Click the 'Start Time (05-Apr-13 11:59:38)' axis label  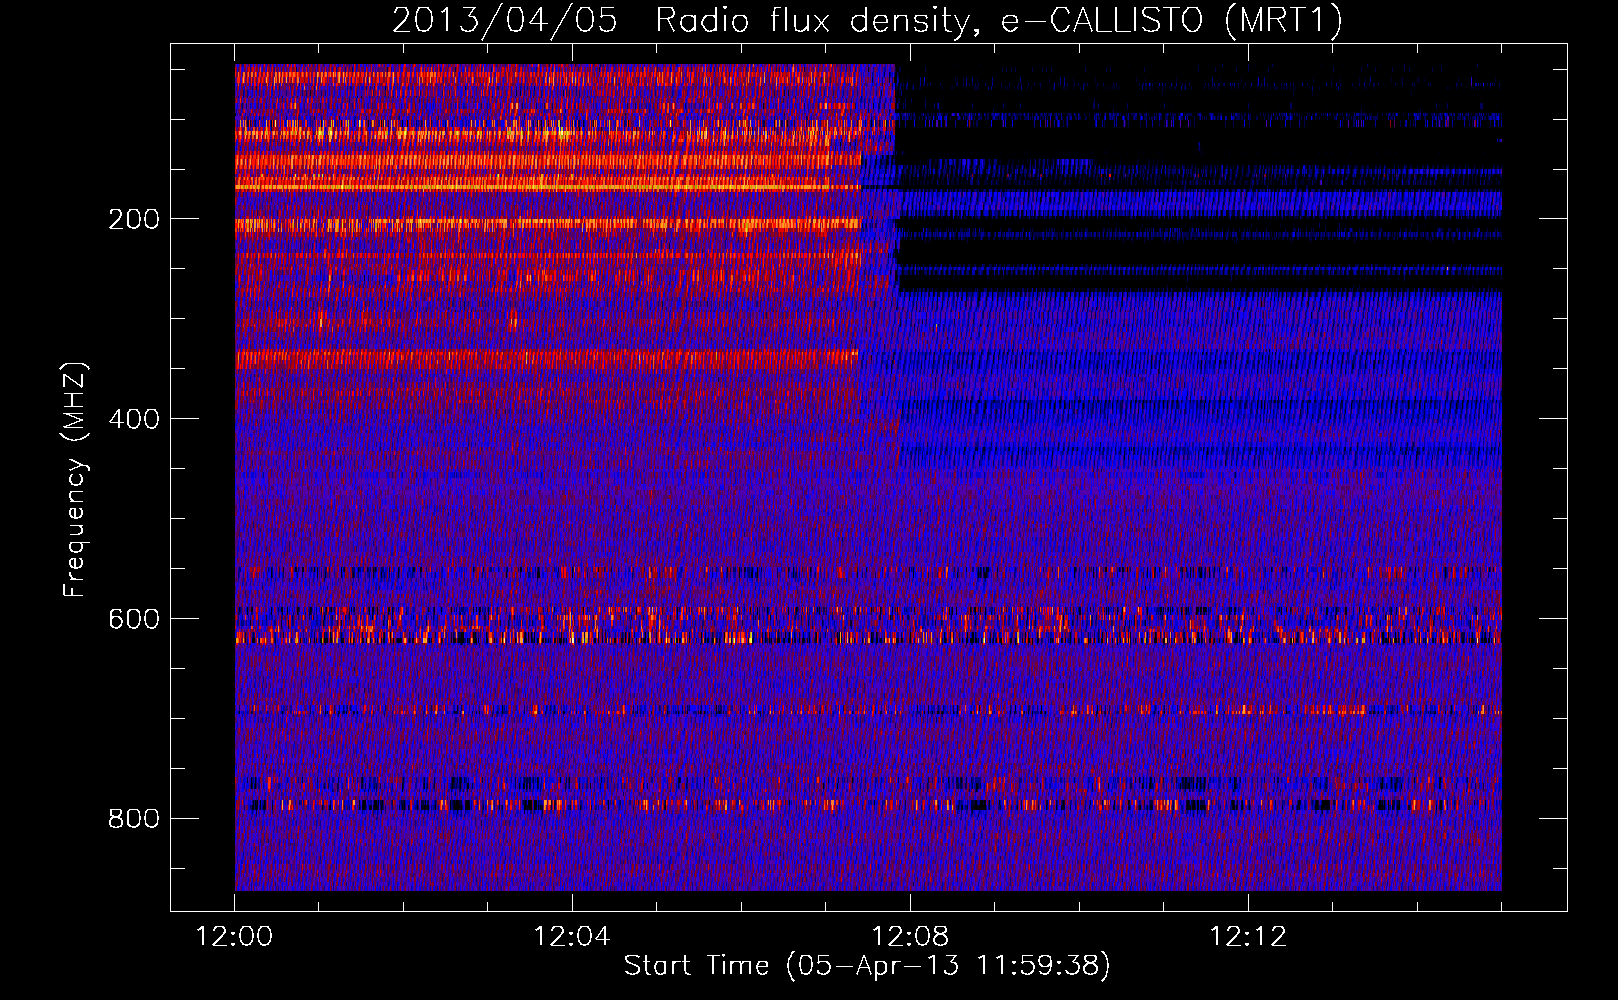(x=867, y=966)
